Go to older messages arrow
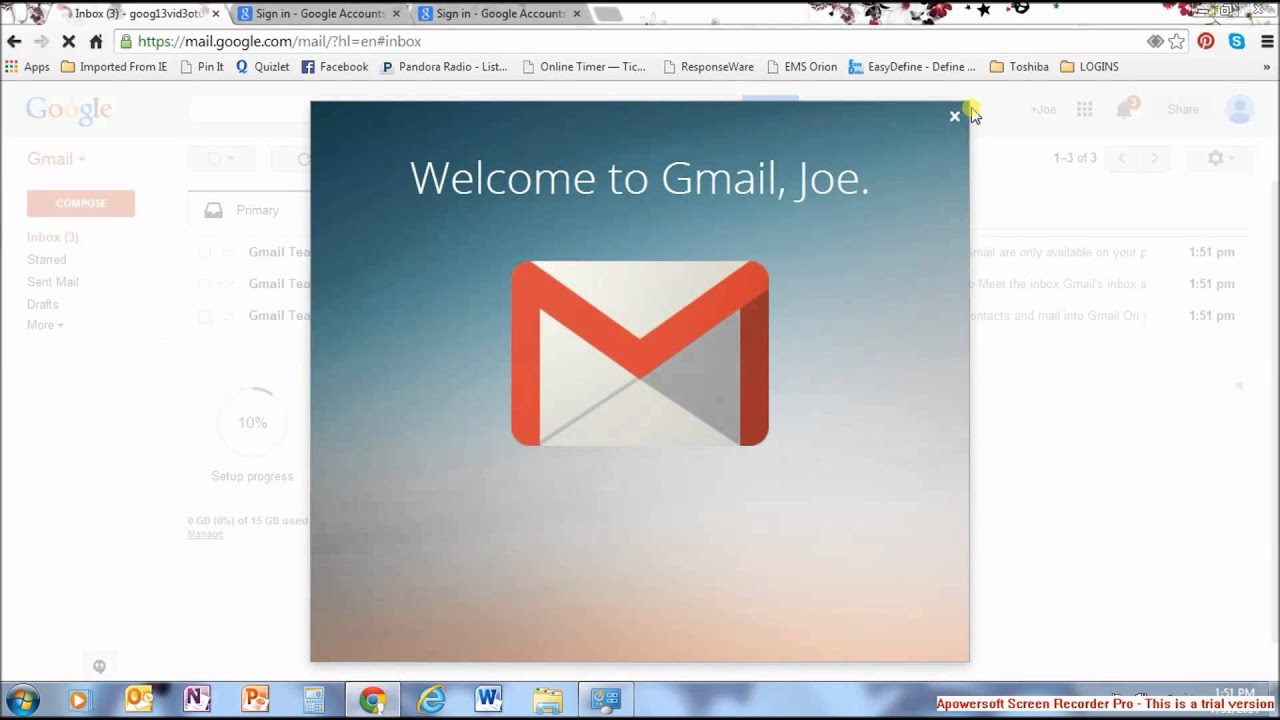 point(1154,159)
